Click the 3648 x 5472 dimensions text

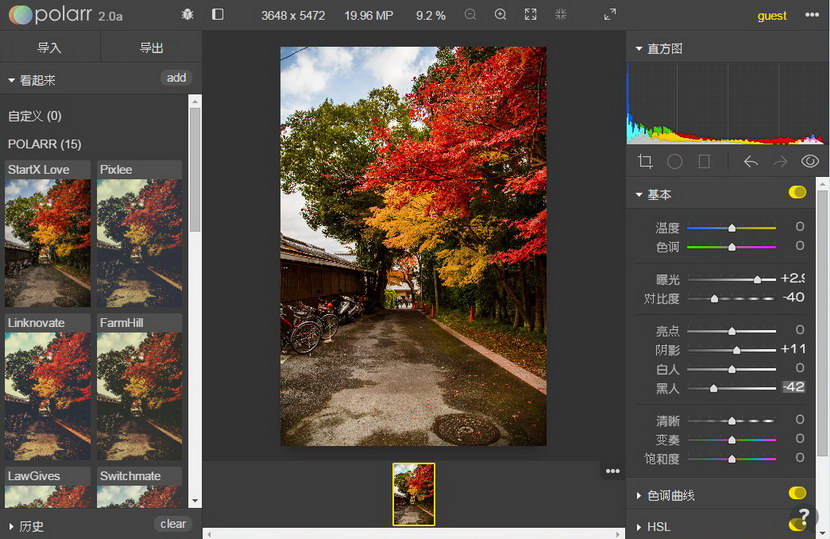[293, 16]
